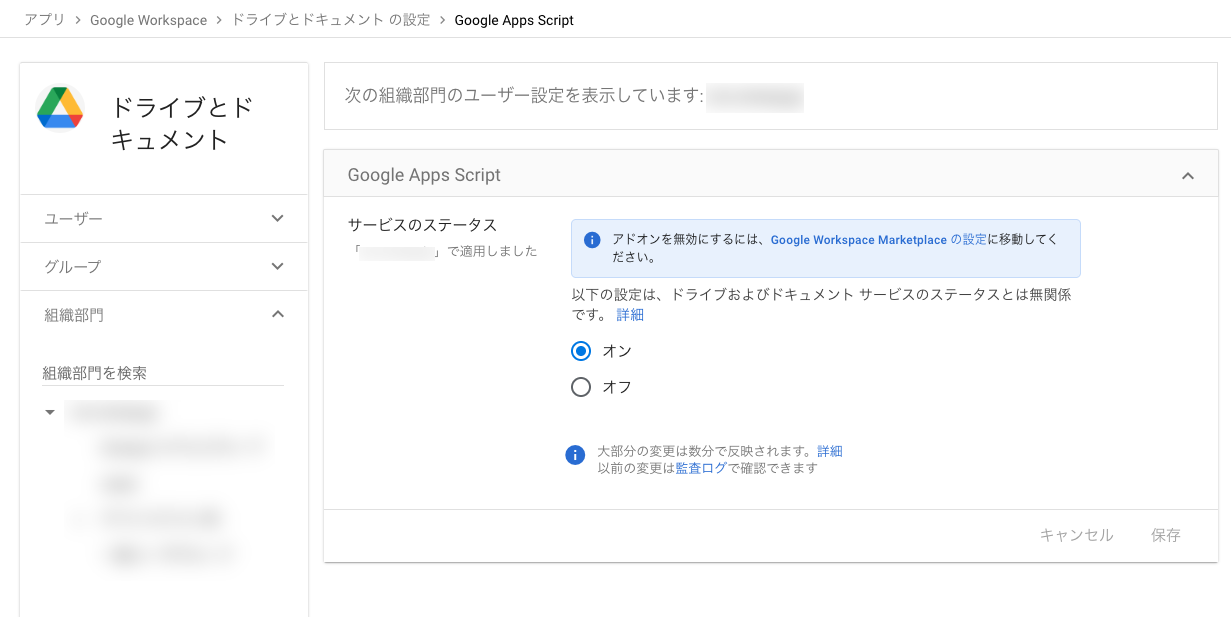The height and width of the screenshot is (617, 1231).
Task: Click the info icon beside the changes note
Action: tap(575, 455)
